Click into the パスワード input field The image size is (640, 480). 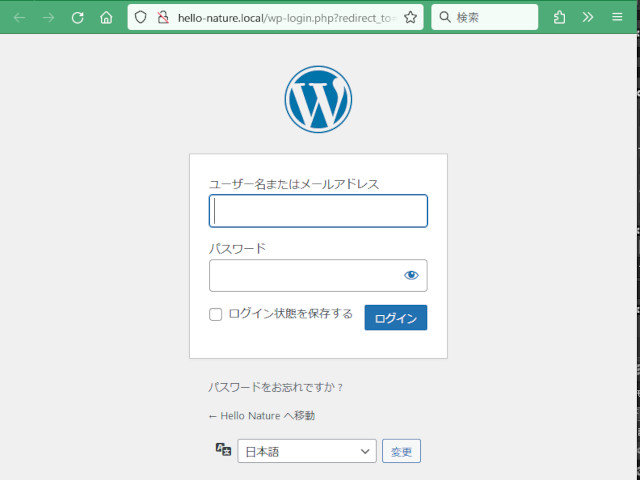(305, 275)
